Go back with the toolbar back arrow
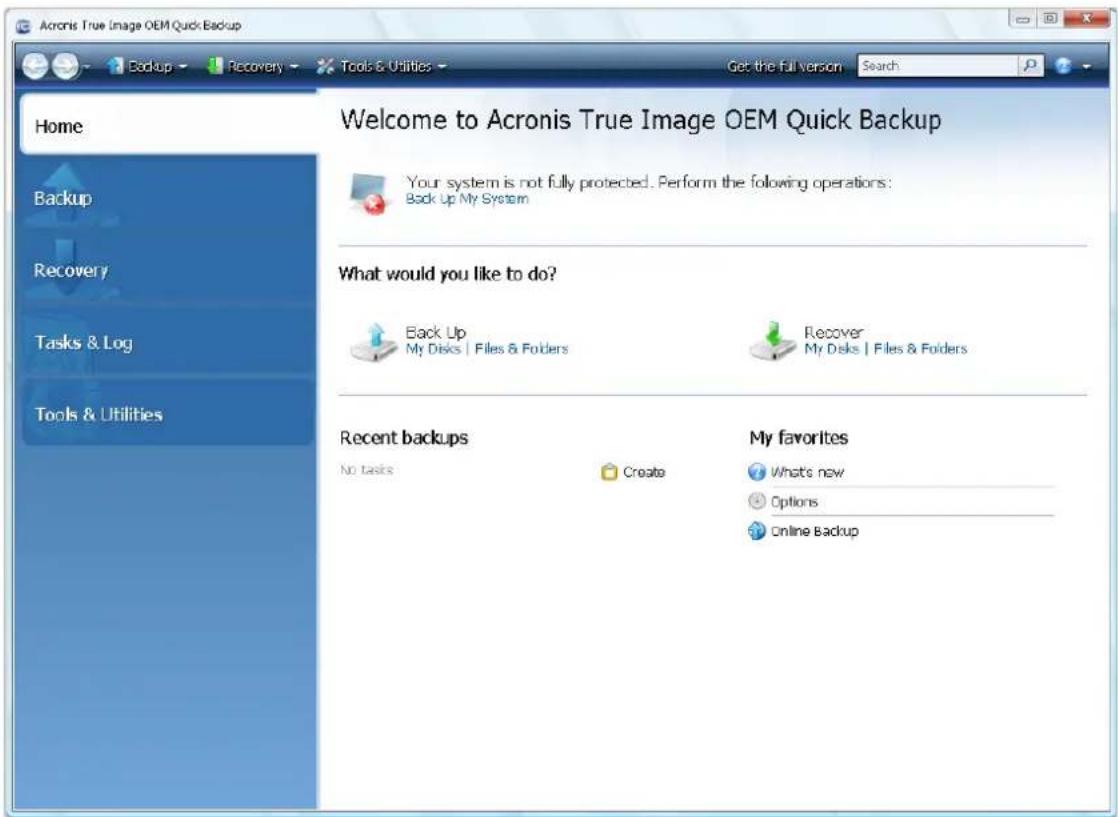Screen dimensions: 1118x817 (x=36, y=66)
